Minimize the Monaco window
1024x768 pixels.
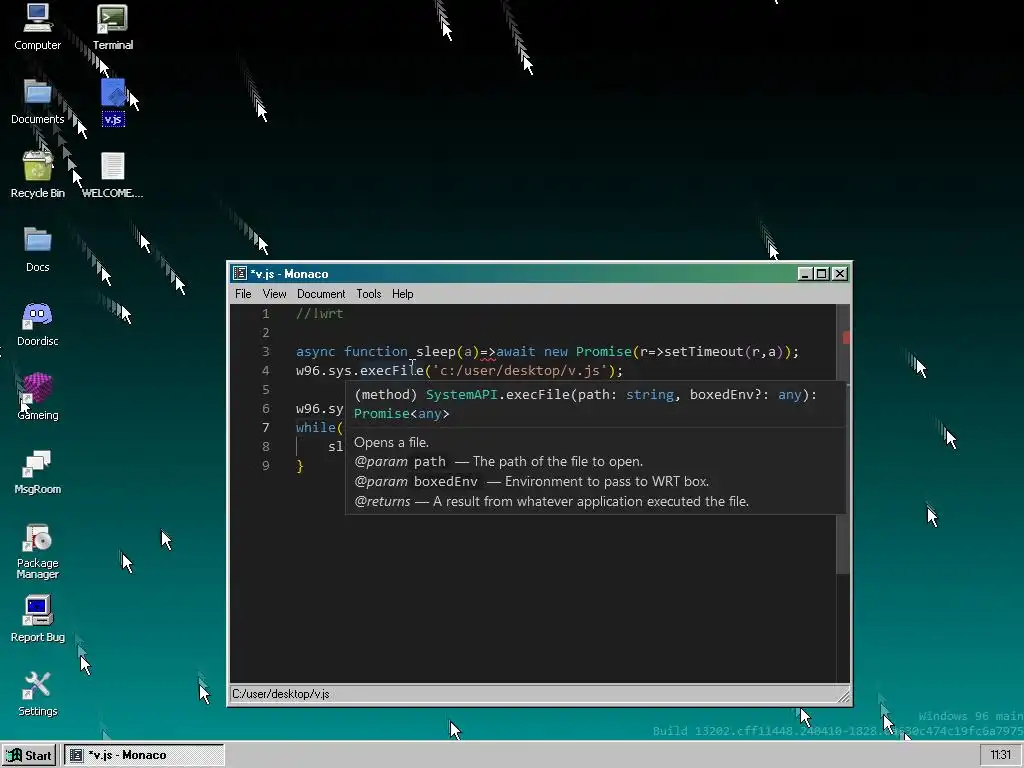point(805,274)
